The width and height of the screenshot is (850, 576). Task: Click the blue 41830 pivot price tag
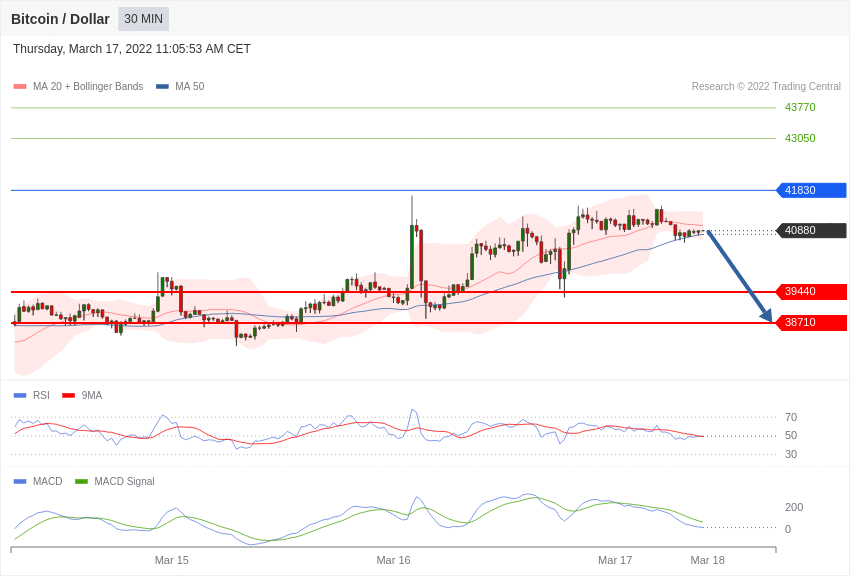(x=812, y=190)
